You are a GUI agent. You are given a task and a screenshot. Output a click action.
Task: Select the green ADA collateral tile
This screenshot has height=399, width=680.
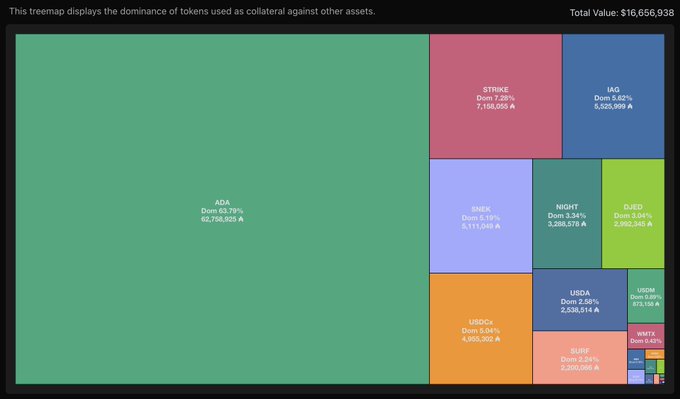coord(222,209)
